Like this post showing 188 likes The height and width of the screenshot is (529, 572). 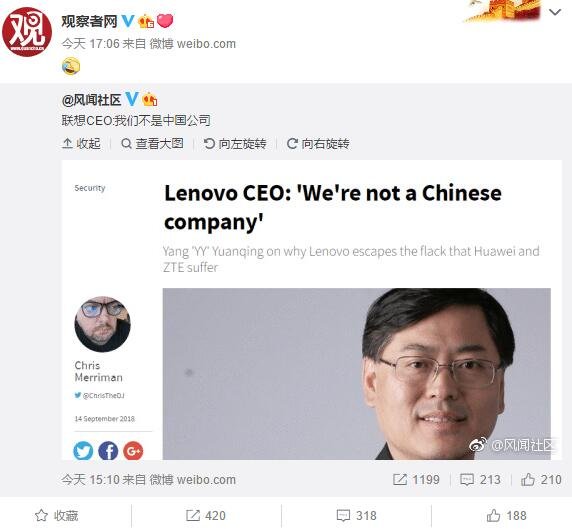pos(507,516)
